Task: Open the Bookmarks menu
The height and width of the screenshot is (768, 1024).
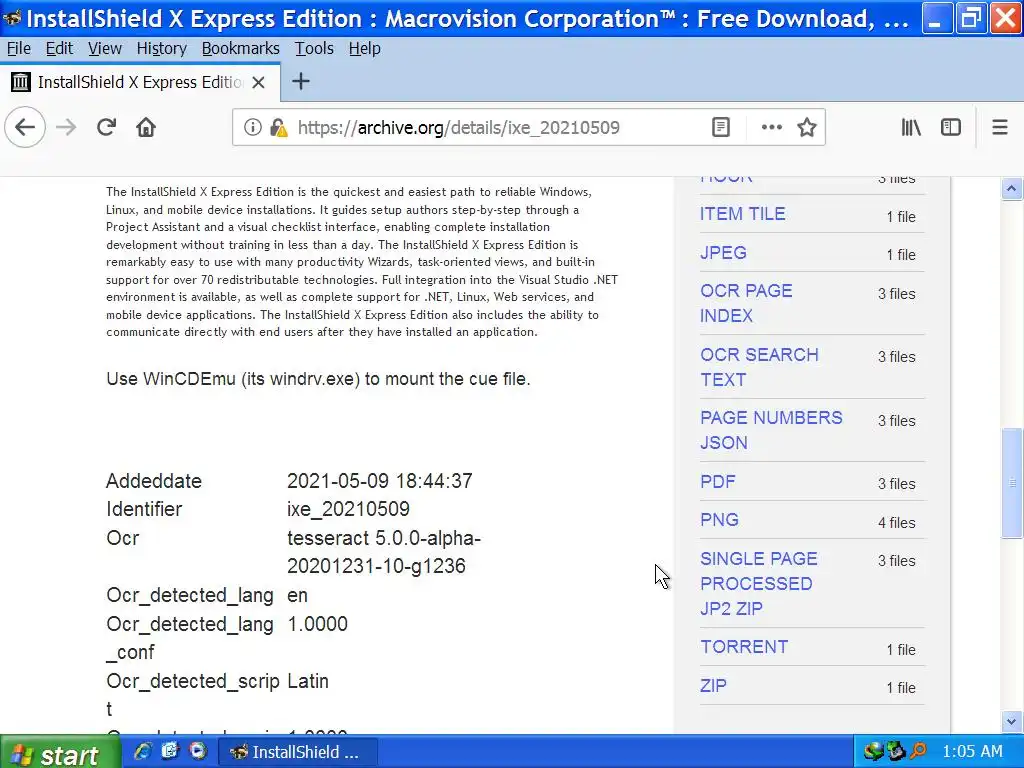Action: [240, 48]
